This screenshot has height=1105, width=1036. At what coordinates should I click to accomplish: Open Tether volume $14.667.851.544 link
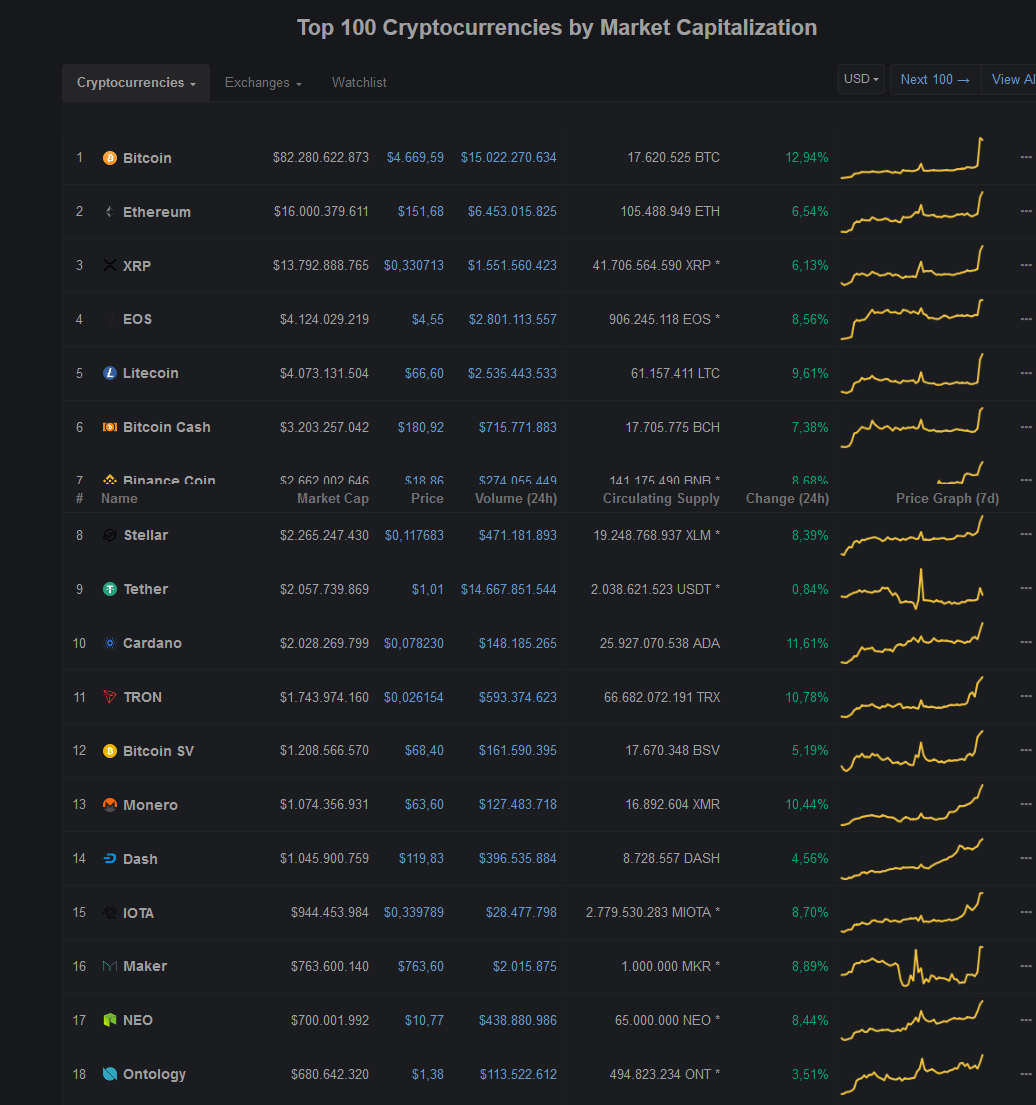[509, 589]
